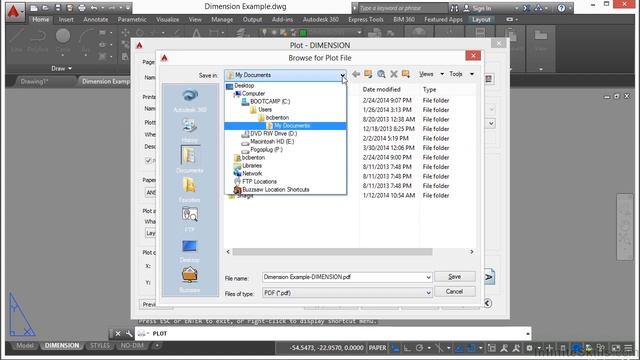The height and width of the screenshot is (360, 640).
Task: Open Autodesk 360 place in sidebar
Action: (190, 100)
